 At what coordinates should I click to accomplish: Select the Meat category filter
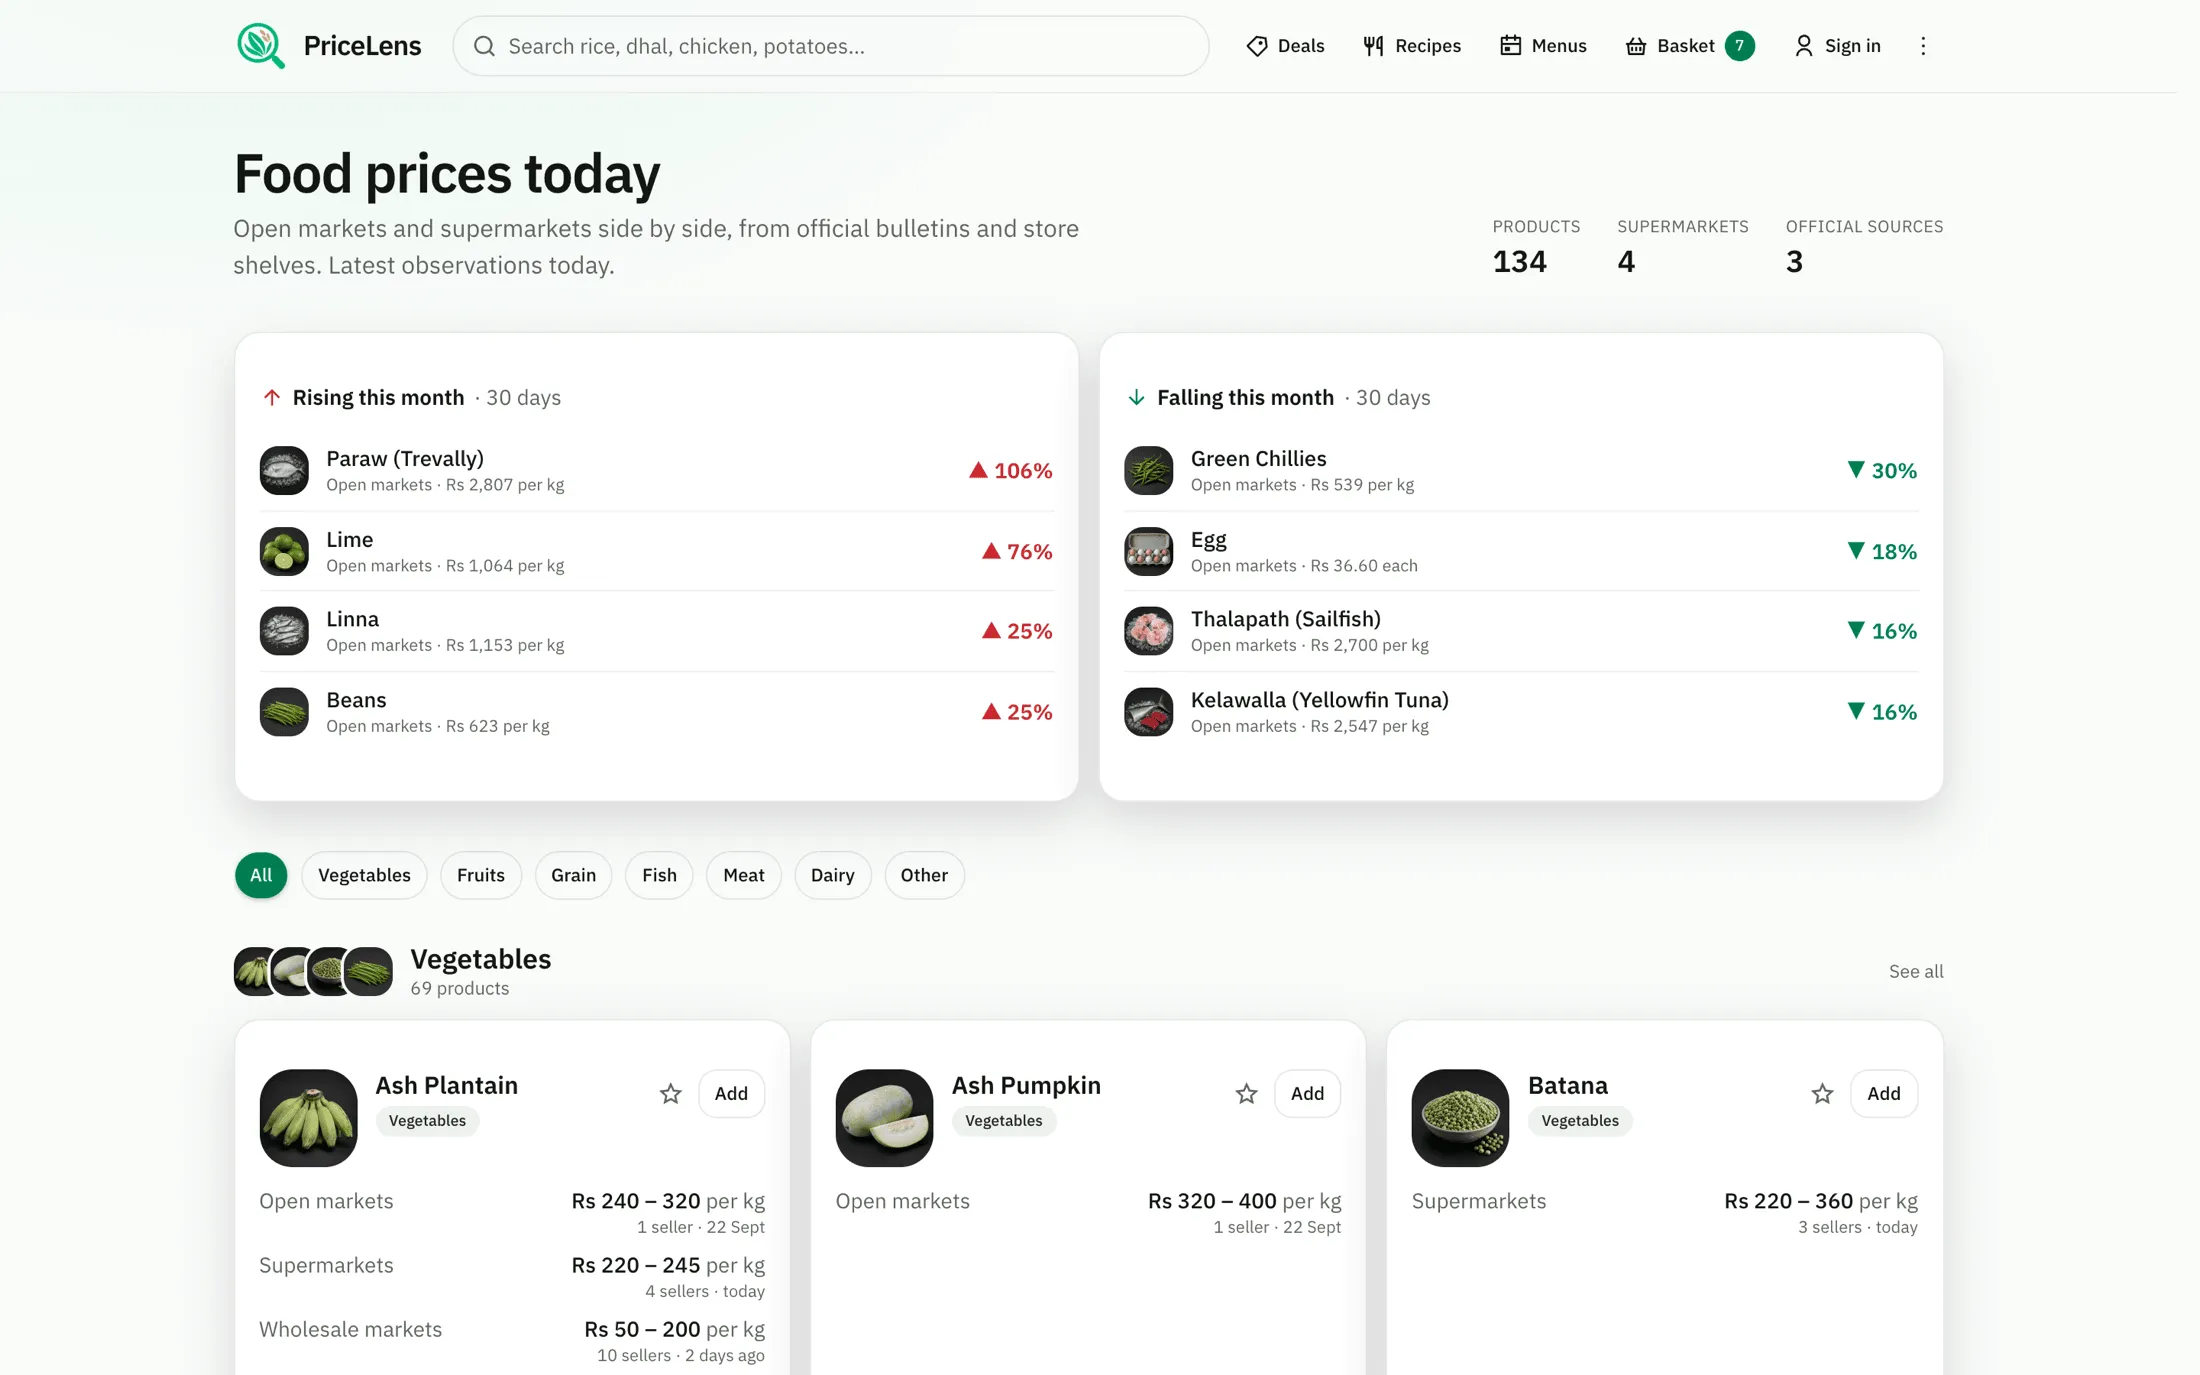click(744, 875)
